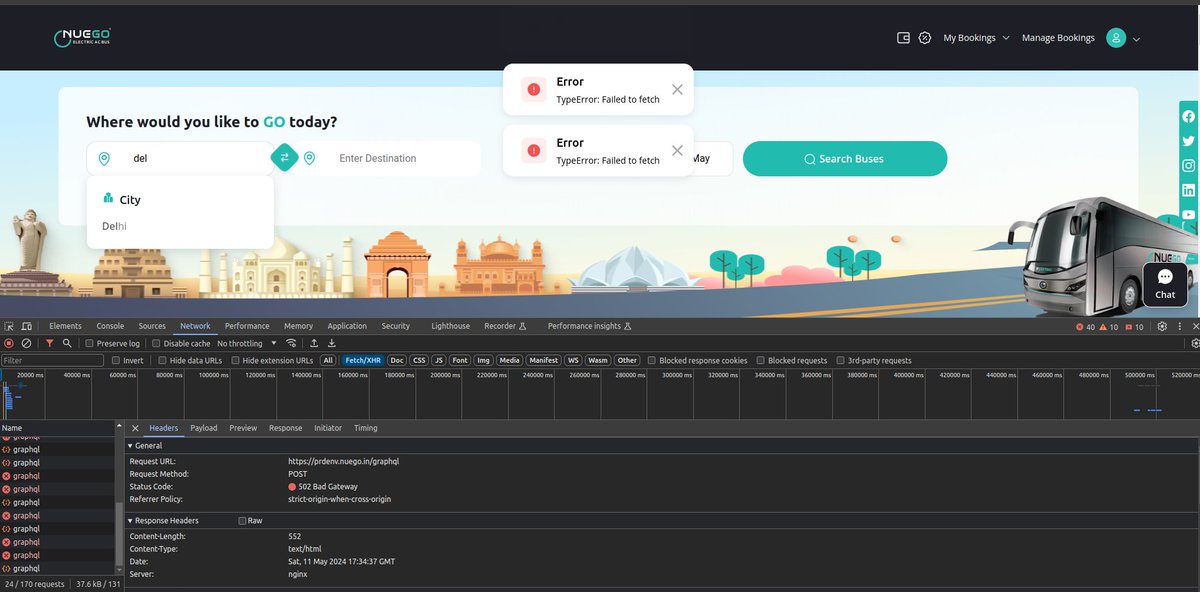Close the request details pane
Viewport: 1200px width, 592px height.
click(136, 428)
